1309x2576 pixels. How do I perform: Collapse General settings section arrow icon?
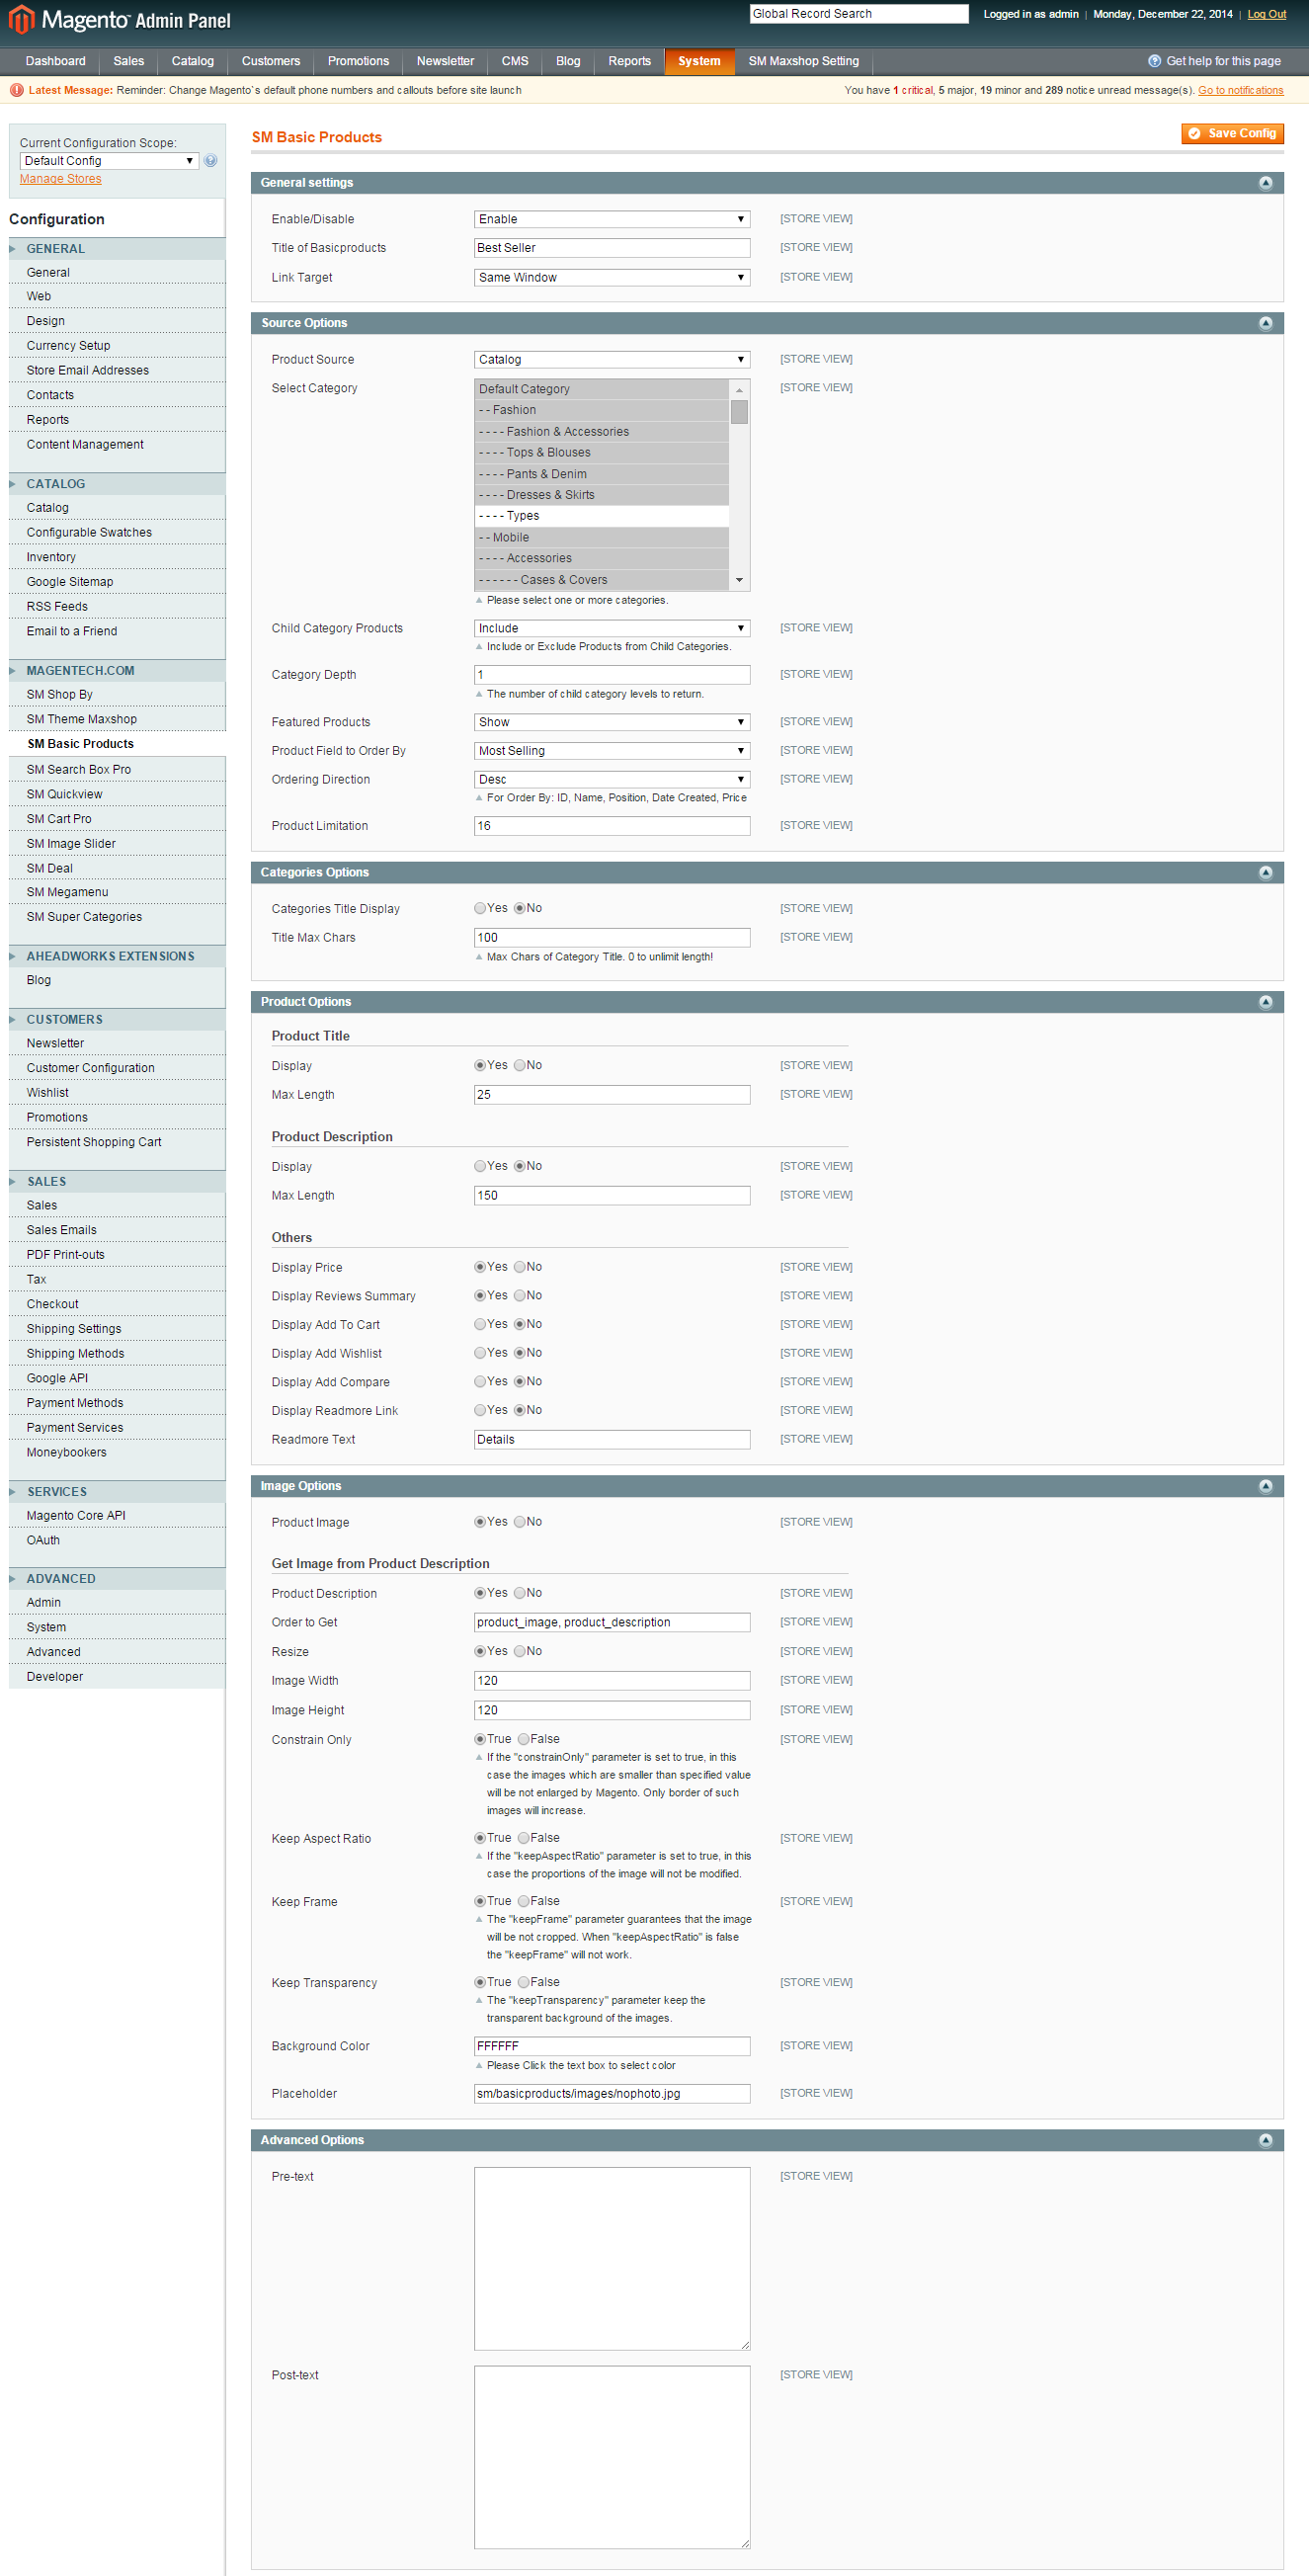click(1265, 183)
